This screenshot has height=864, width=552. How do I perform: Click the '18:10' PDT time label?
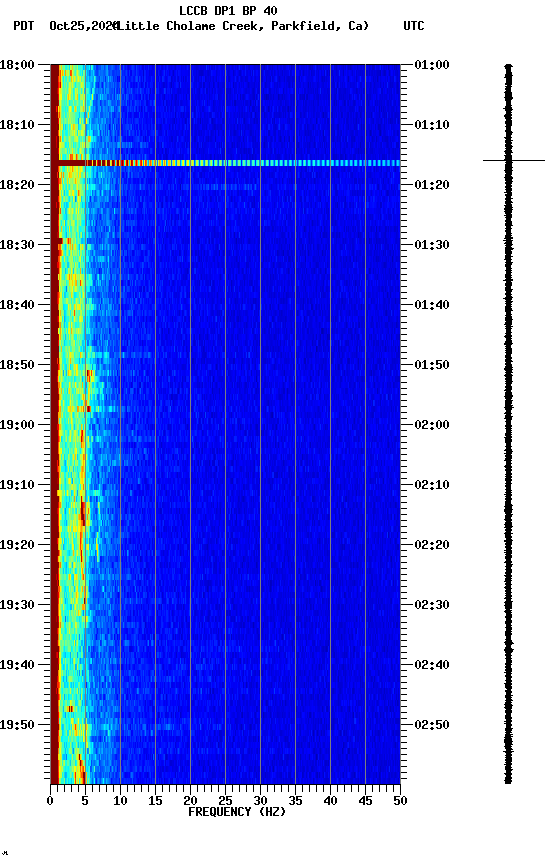(x=17, y=125)
